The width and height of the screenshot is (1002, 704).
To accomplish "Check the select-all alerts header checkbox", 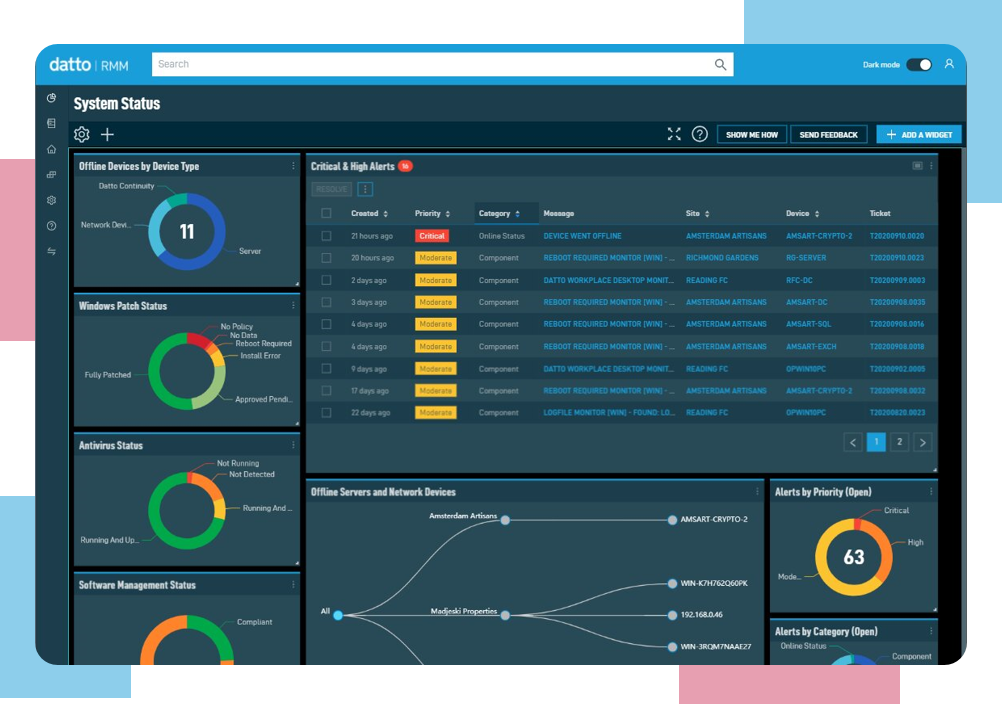I will pos(326,213).
